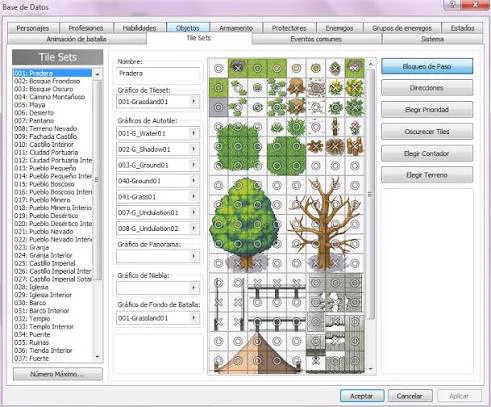Click the Elegir Terreno button

point(427,175)
